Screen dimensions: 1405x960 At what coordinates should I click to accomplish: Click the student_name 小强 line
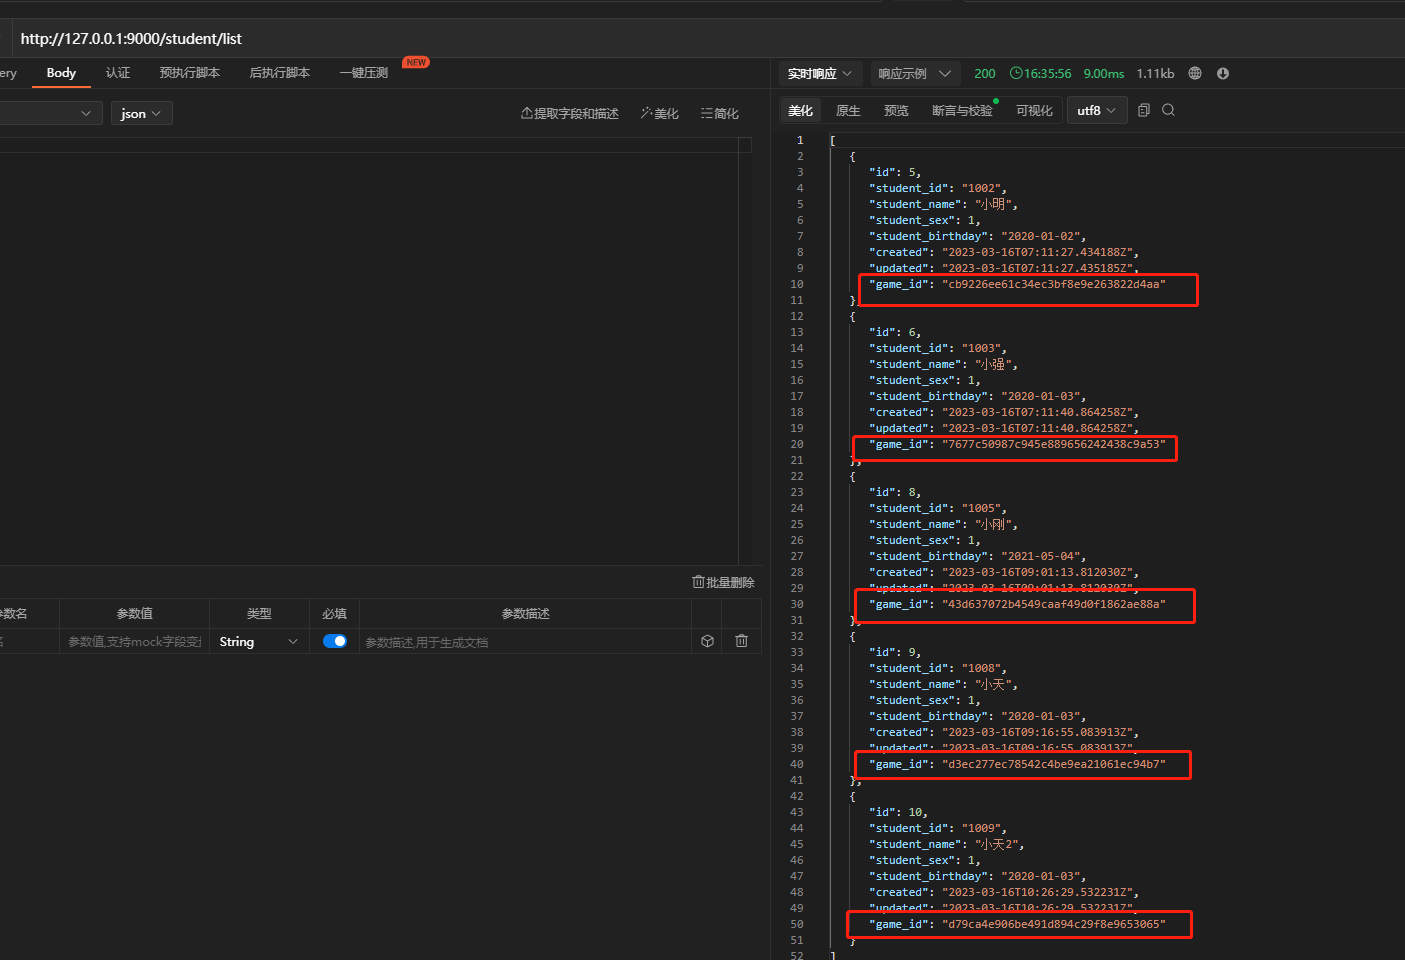coord(943,364)
